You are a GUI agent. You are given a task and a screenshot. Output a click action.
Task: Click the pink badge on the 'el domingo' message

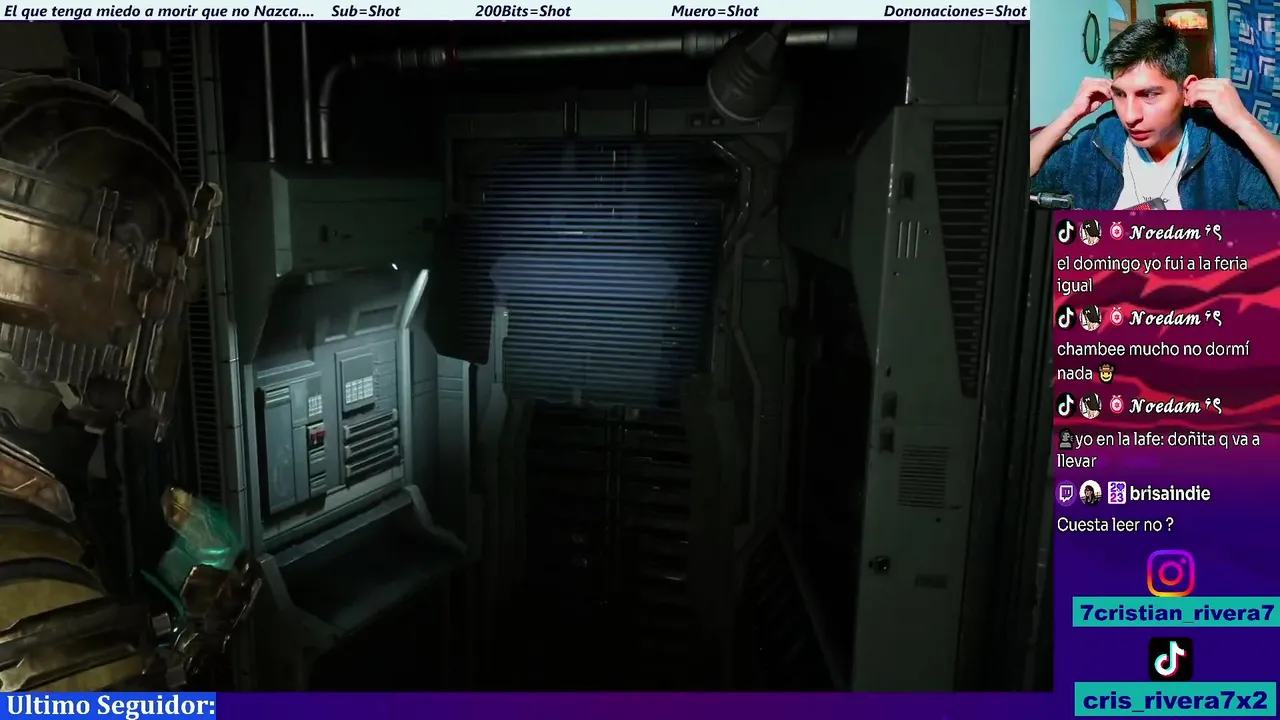[x=1116, y=233]
